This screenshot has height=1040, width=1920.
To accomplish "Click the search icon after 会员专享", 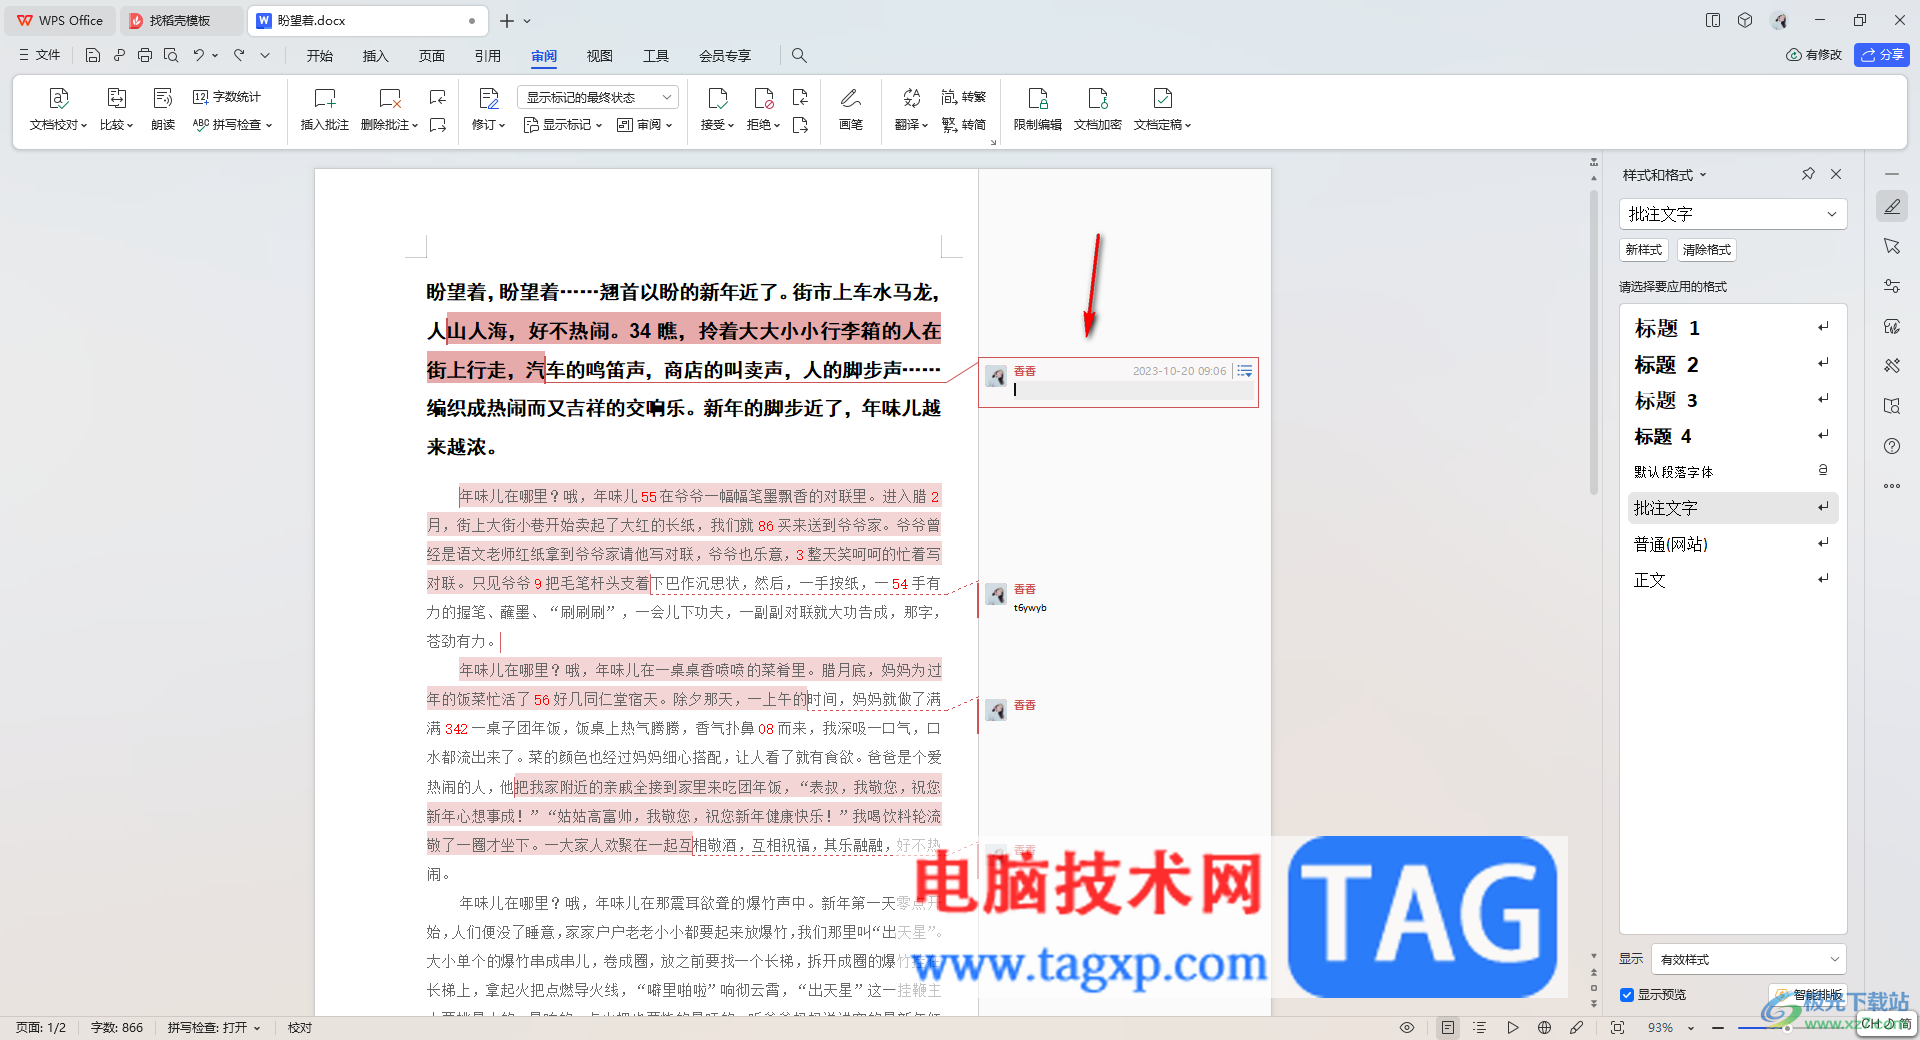I will (799, 55).
